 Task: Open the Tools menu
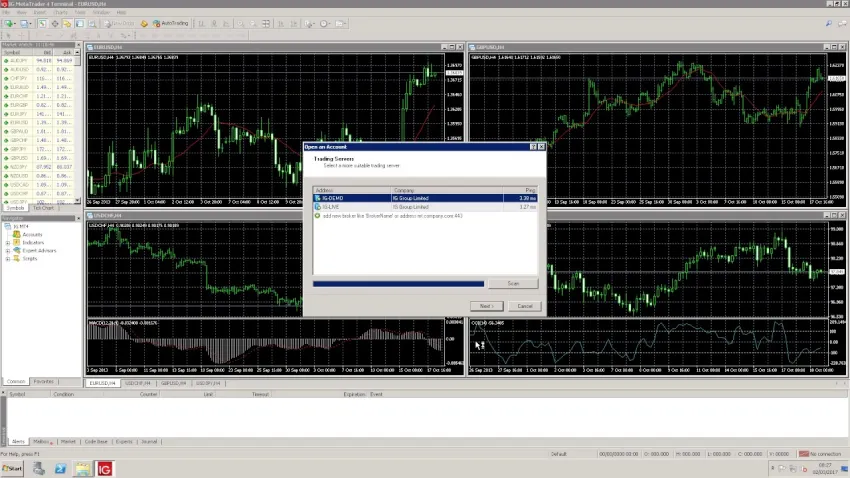click(80, 12)
